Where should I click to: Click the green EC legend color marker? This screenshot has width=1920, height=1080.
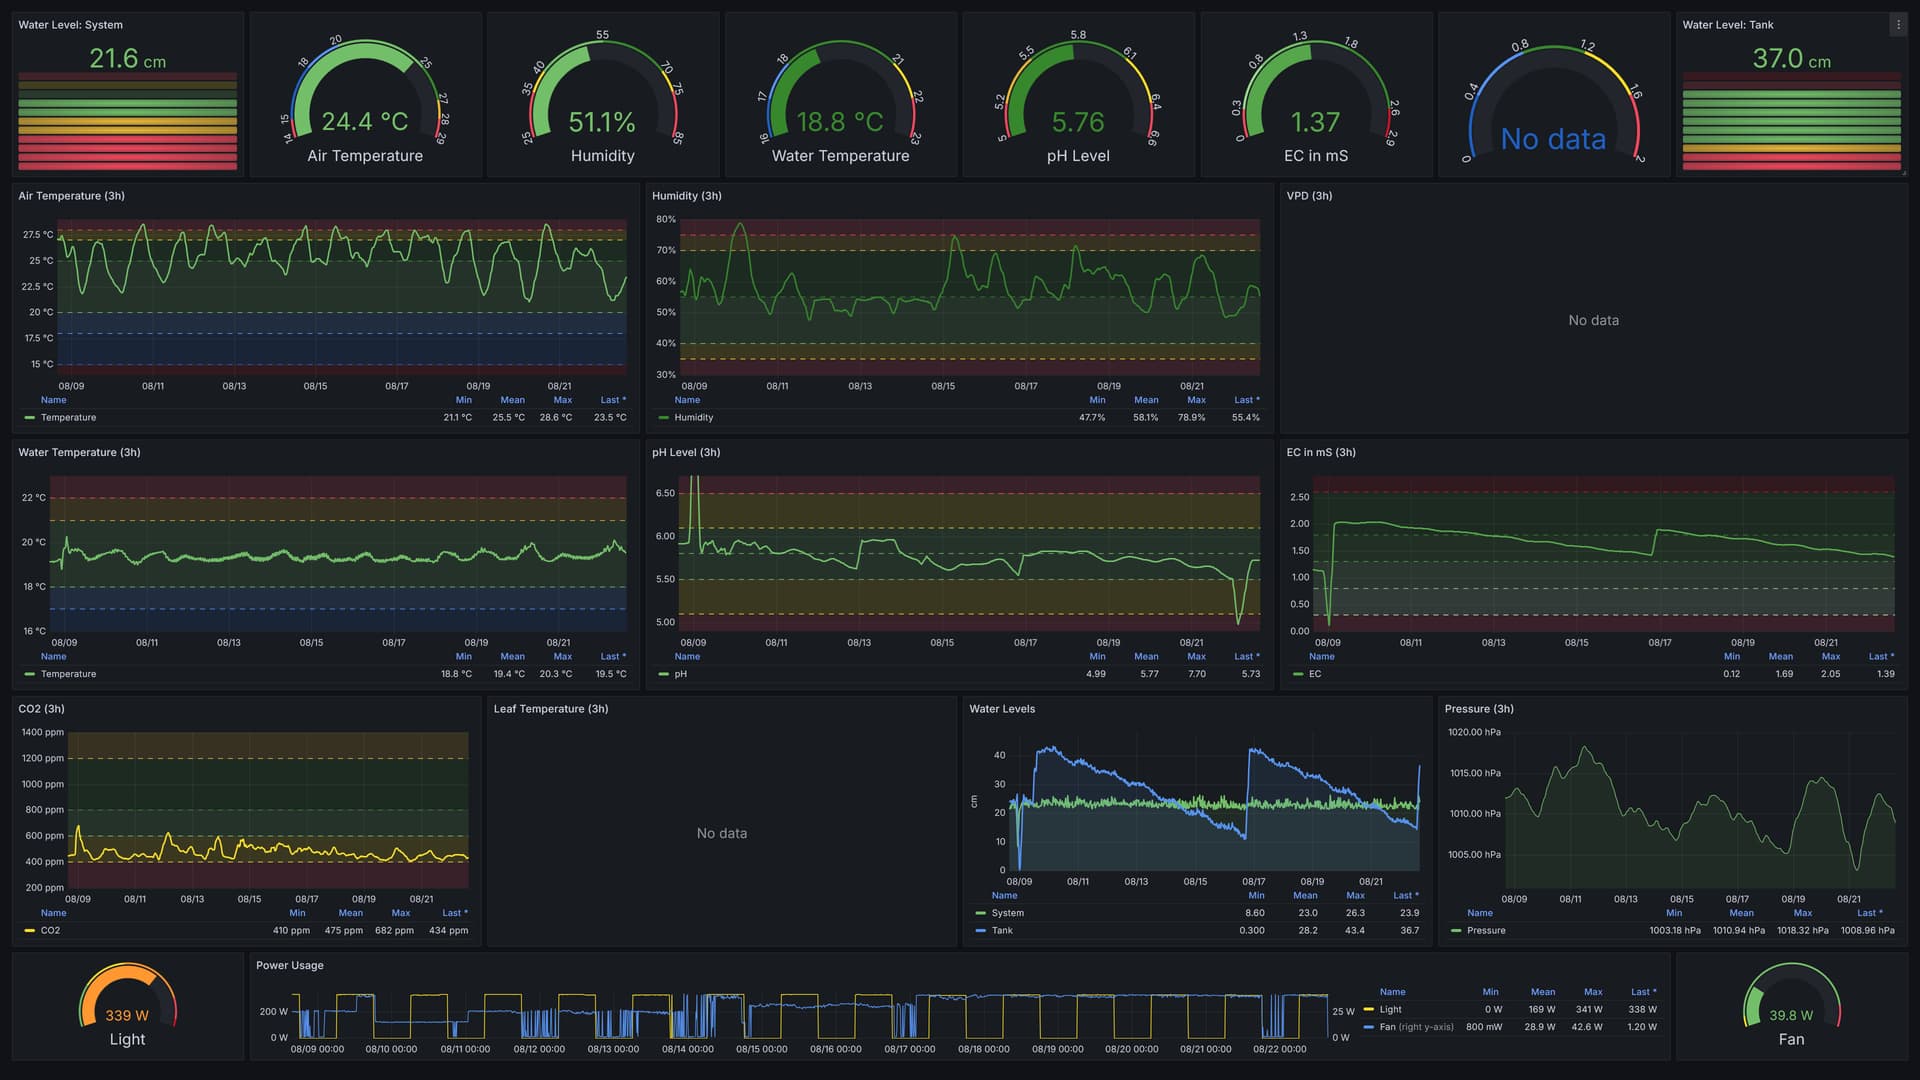(x=1297, y=675)
